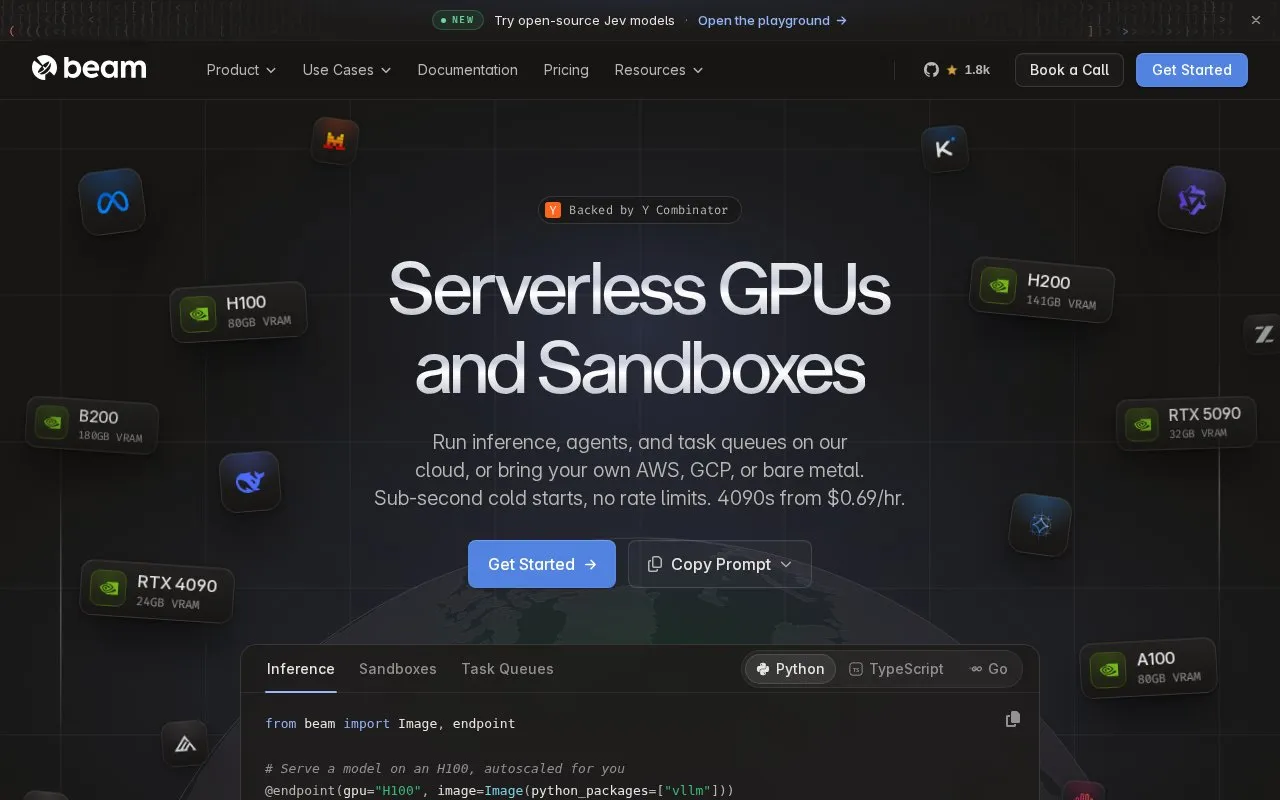The height and width of the screenshot is (800, 1280).
Task: Open the Copy Prompt dropdown
Action: (x=720, y=564)
